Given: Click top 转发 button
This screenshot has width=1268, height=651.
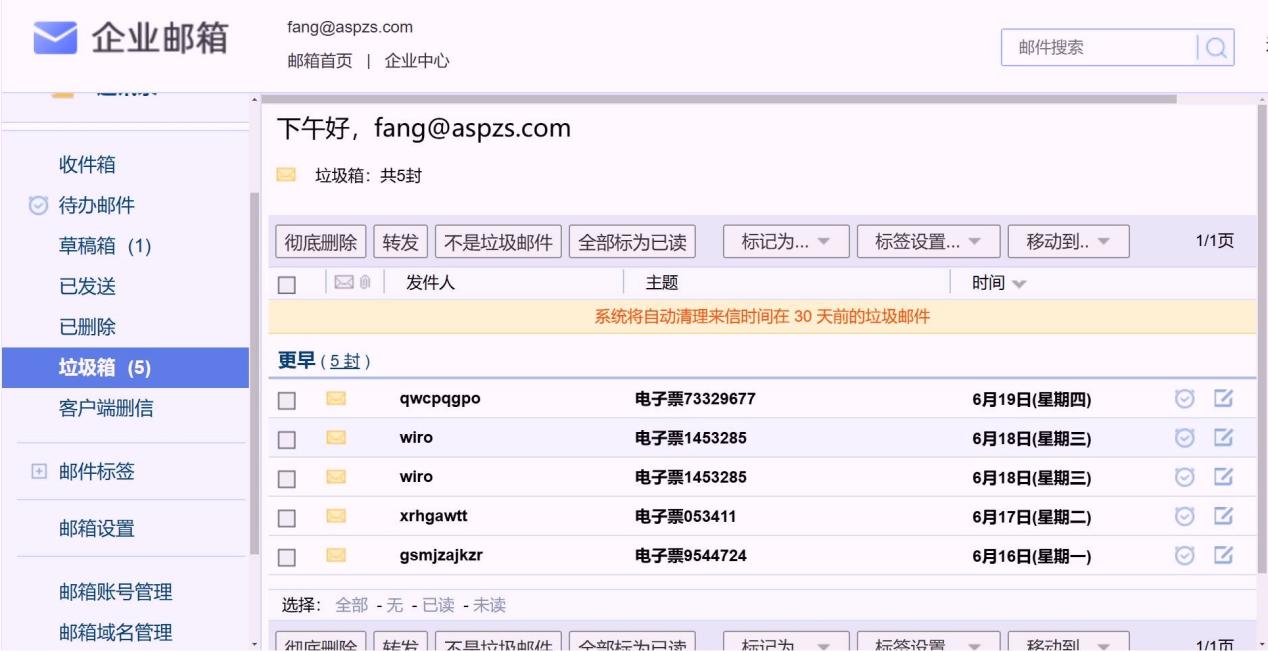Looking at the screenshot, I should point(401,242).
